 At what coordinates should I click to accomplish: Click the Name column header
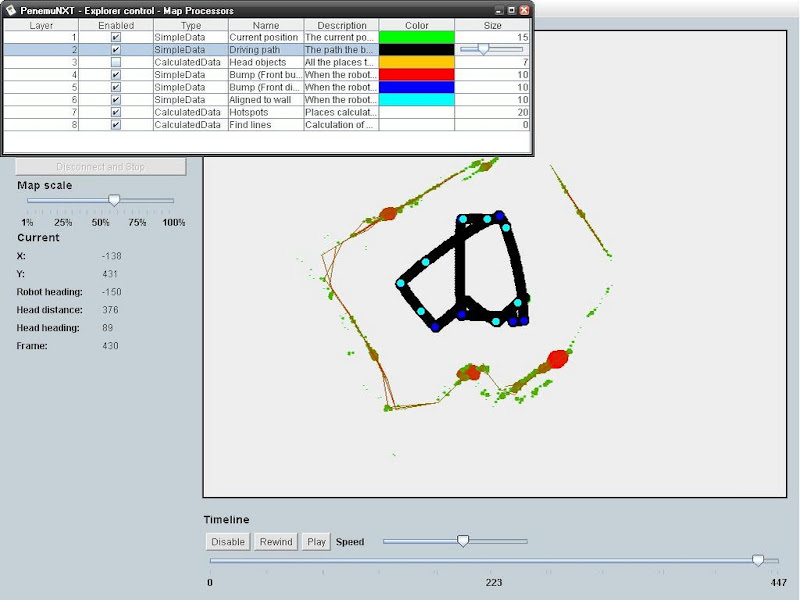pyautogui.click(x=265, y=25)
